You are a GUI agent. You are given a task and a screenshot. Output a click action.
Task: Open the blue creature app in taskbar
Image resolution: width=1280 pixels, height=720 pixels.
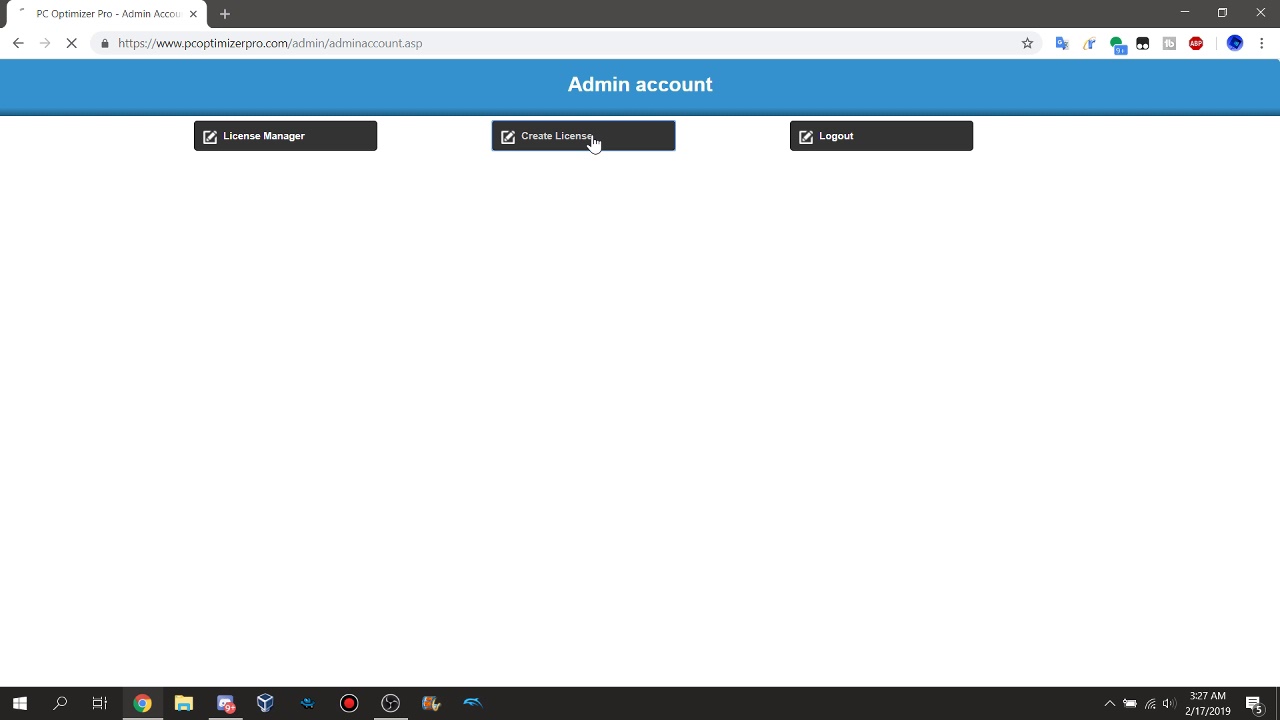[307, 703]
